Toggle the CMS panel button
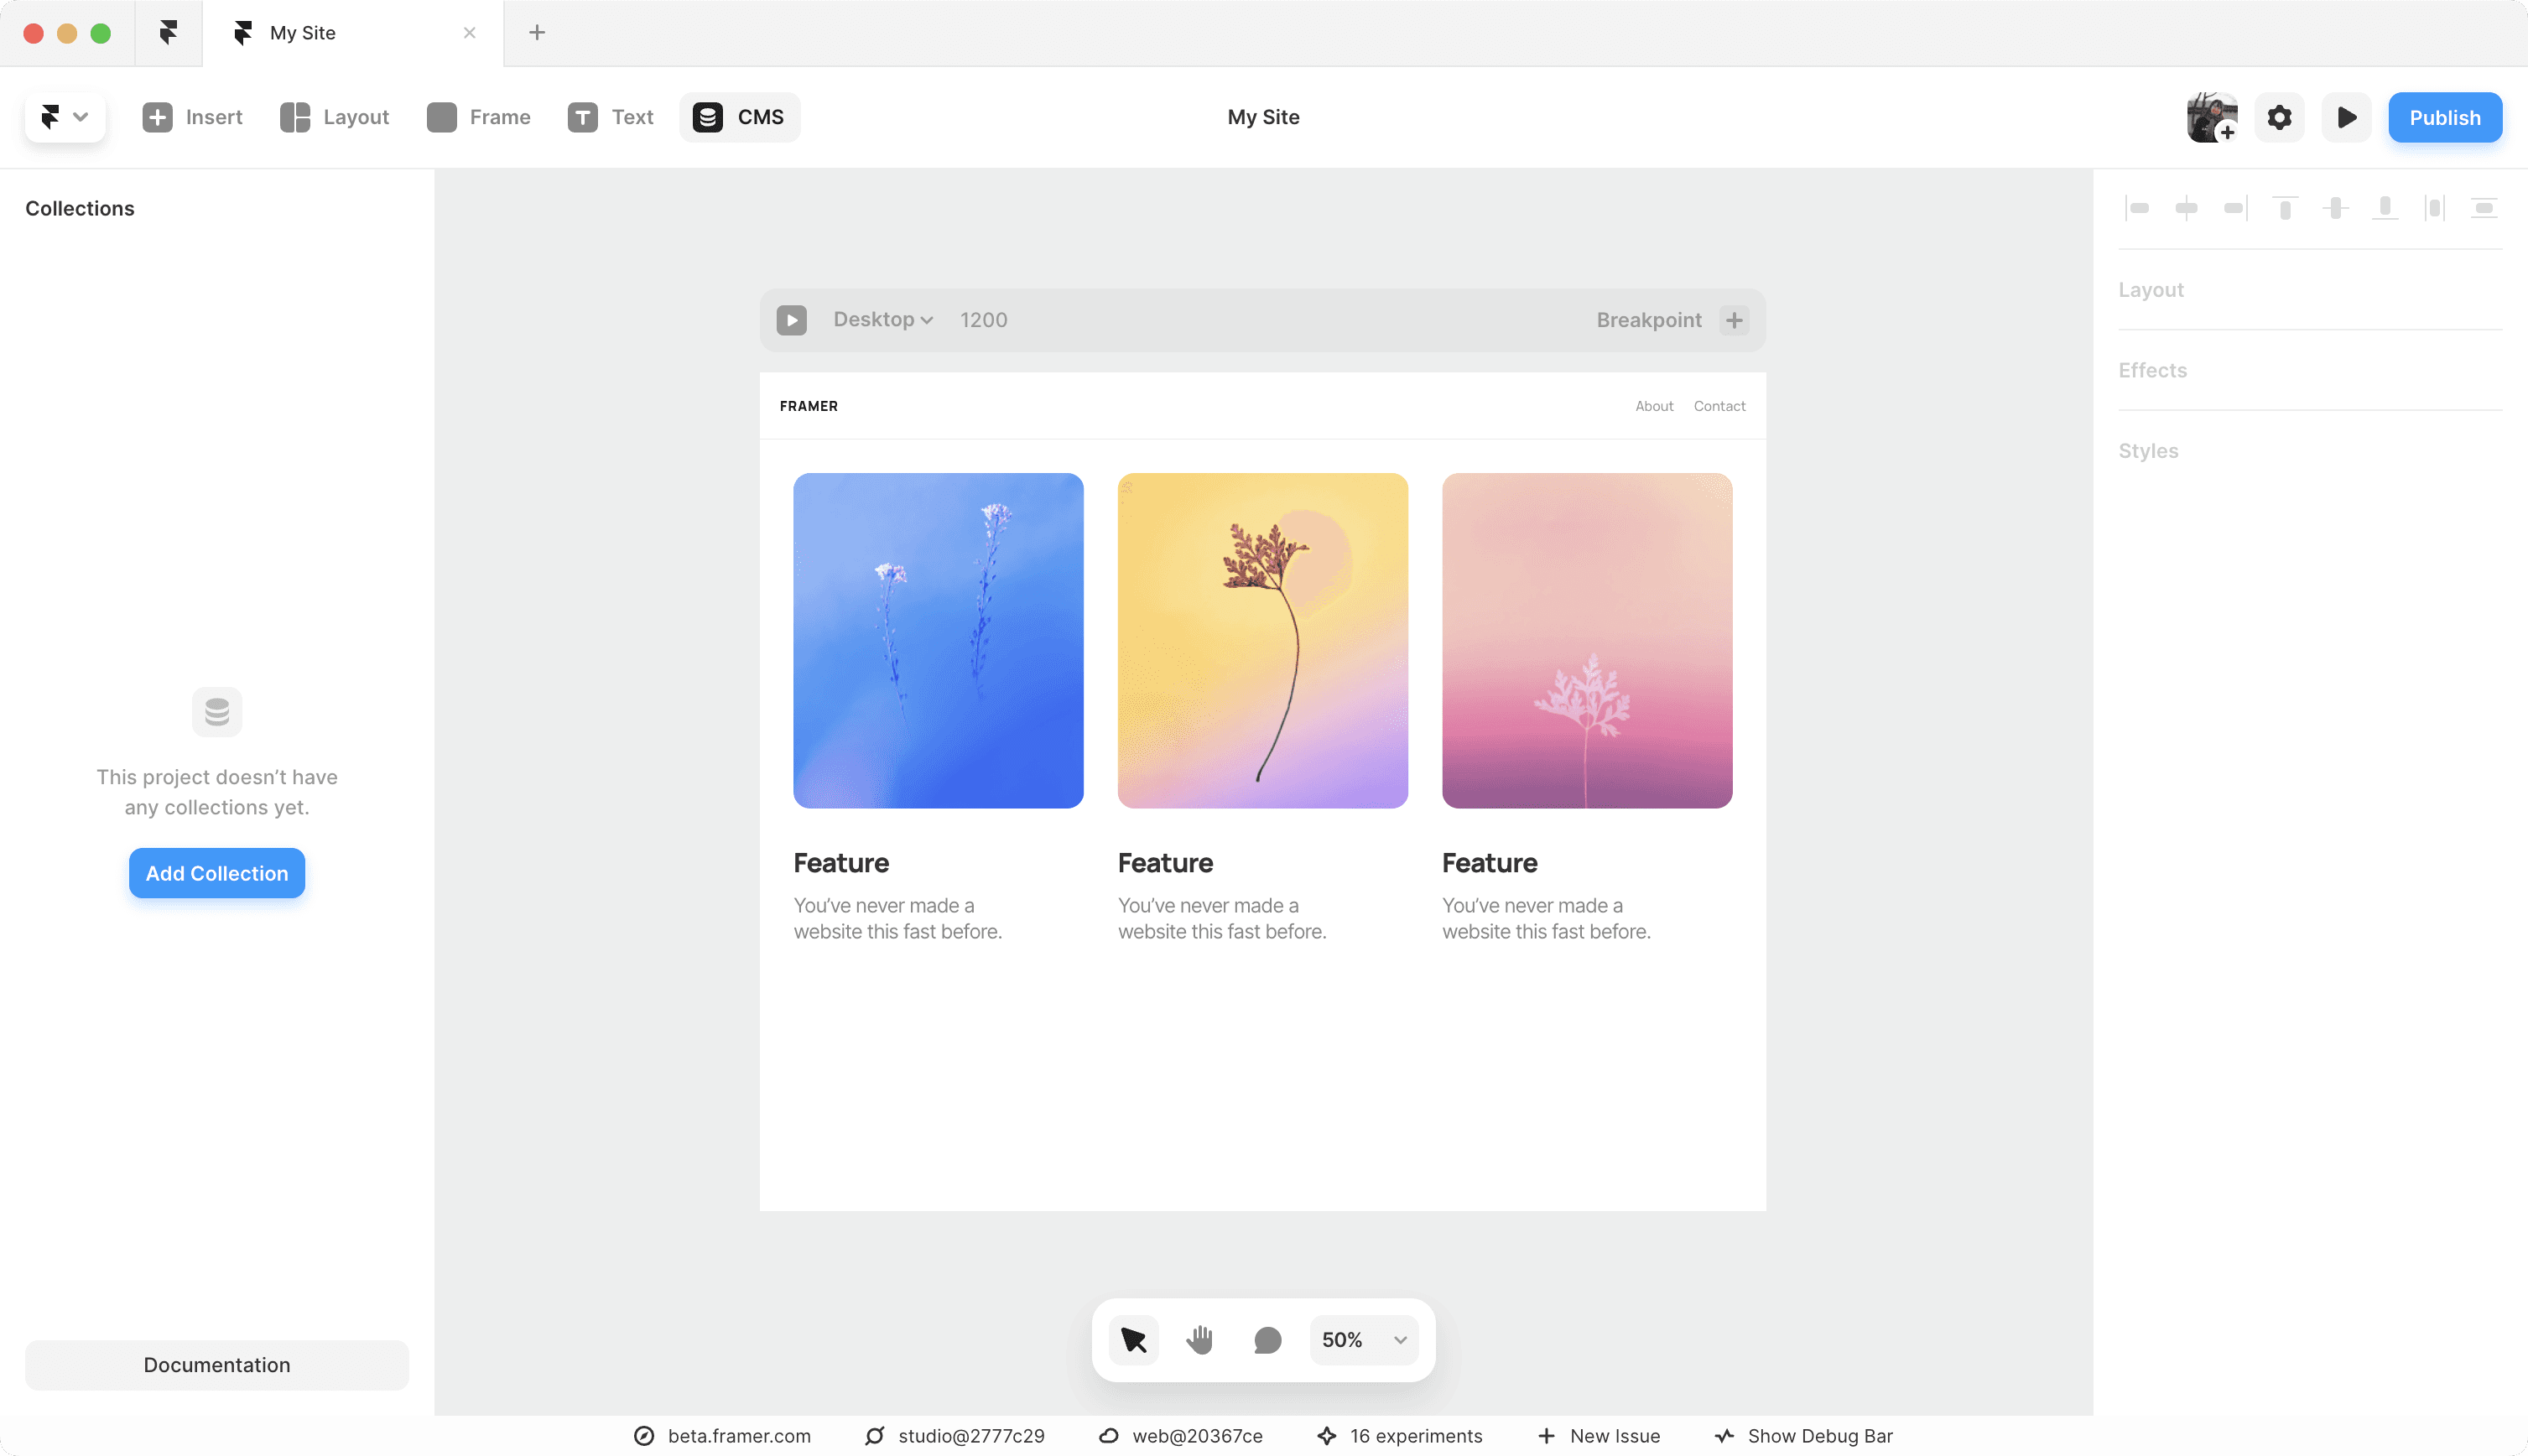 click(x=739, y=117)
